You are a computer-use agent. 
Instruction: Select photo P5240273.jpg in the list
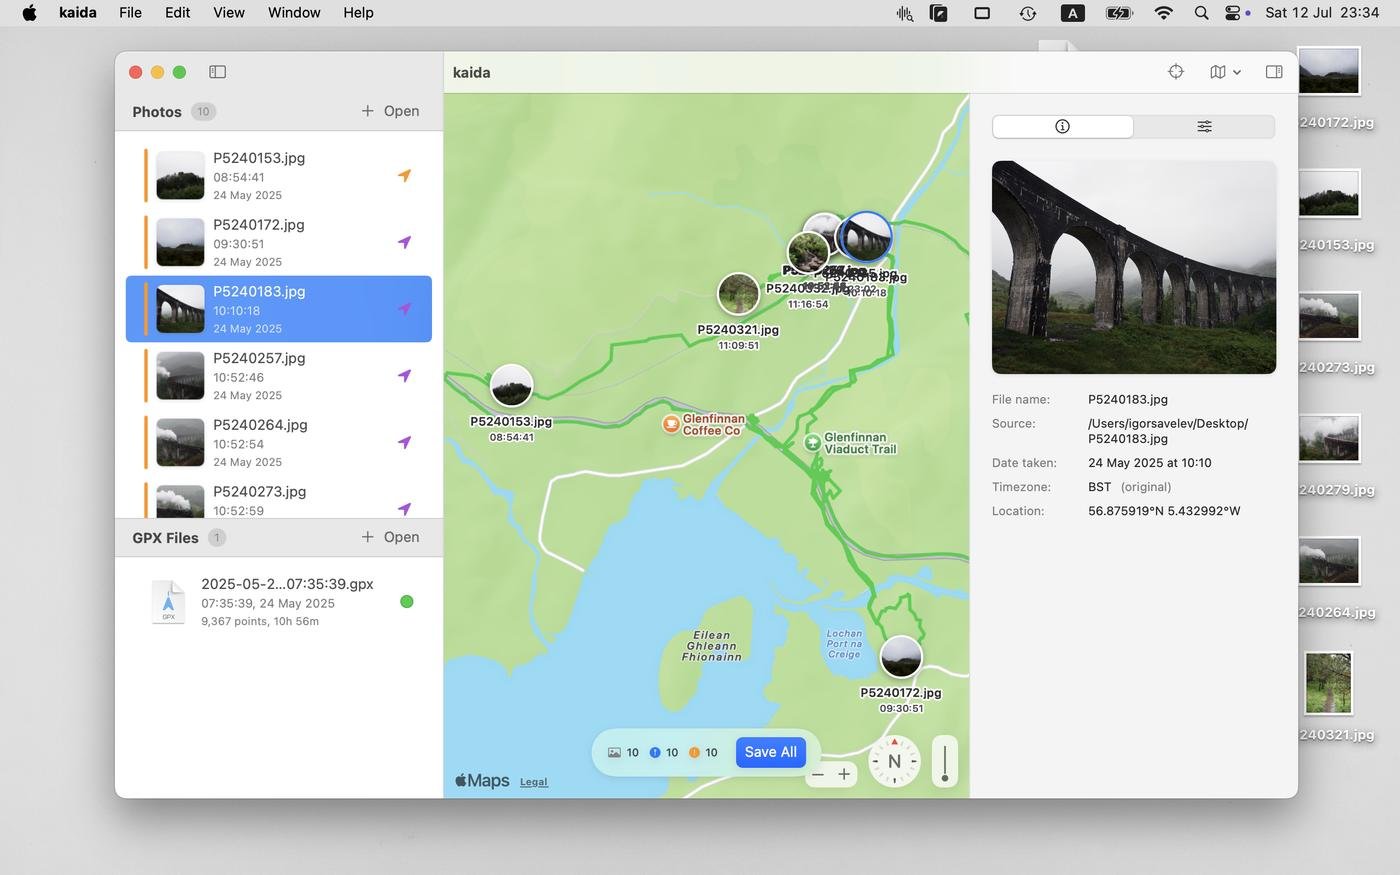[x=279, y=499]
